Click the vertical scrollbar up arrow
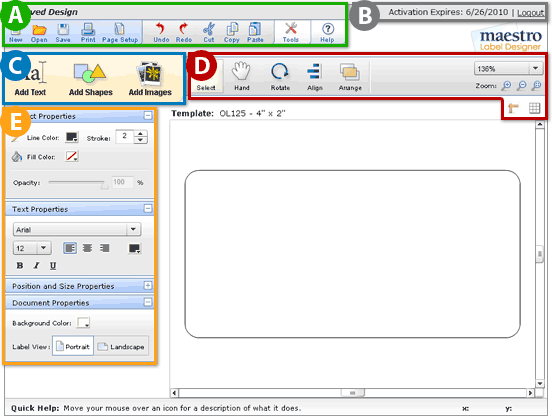The image size is (552, 416). (x=540, y=124)
